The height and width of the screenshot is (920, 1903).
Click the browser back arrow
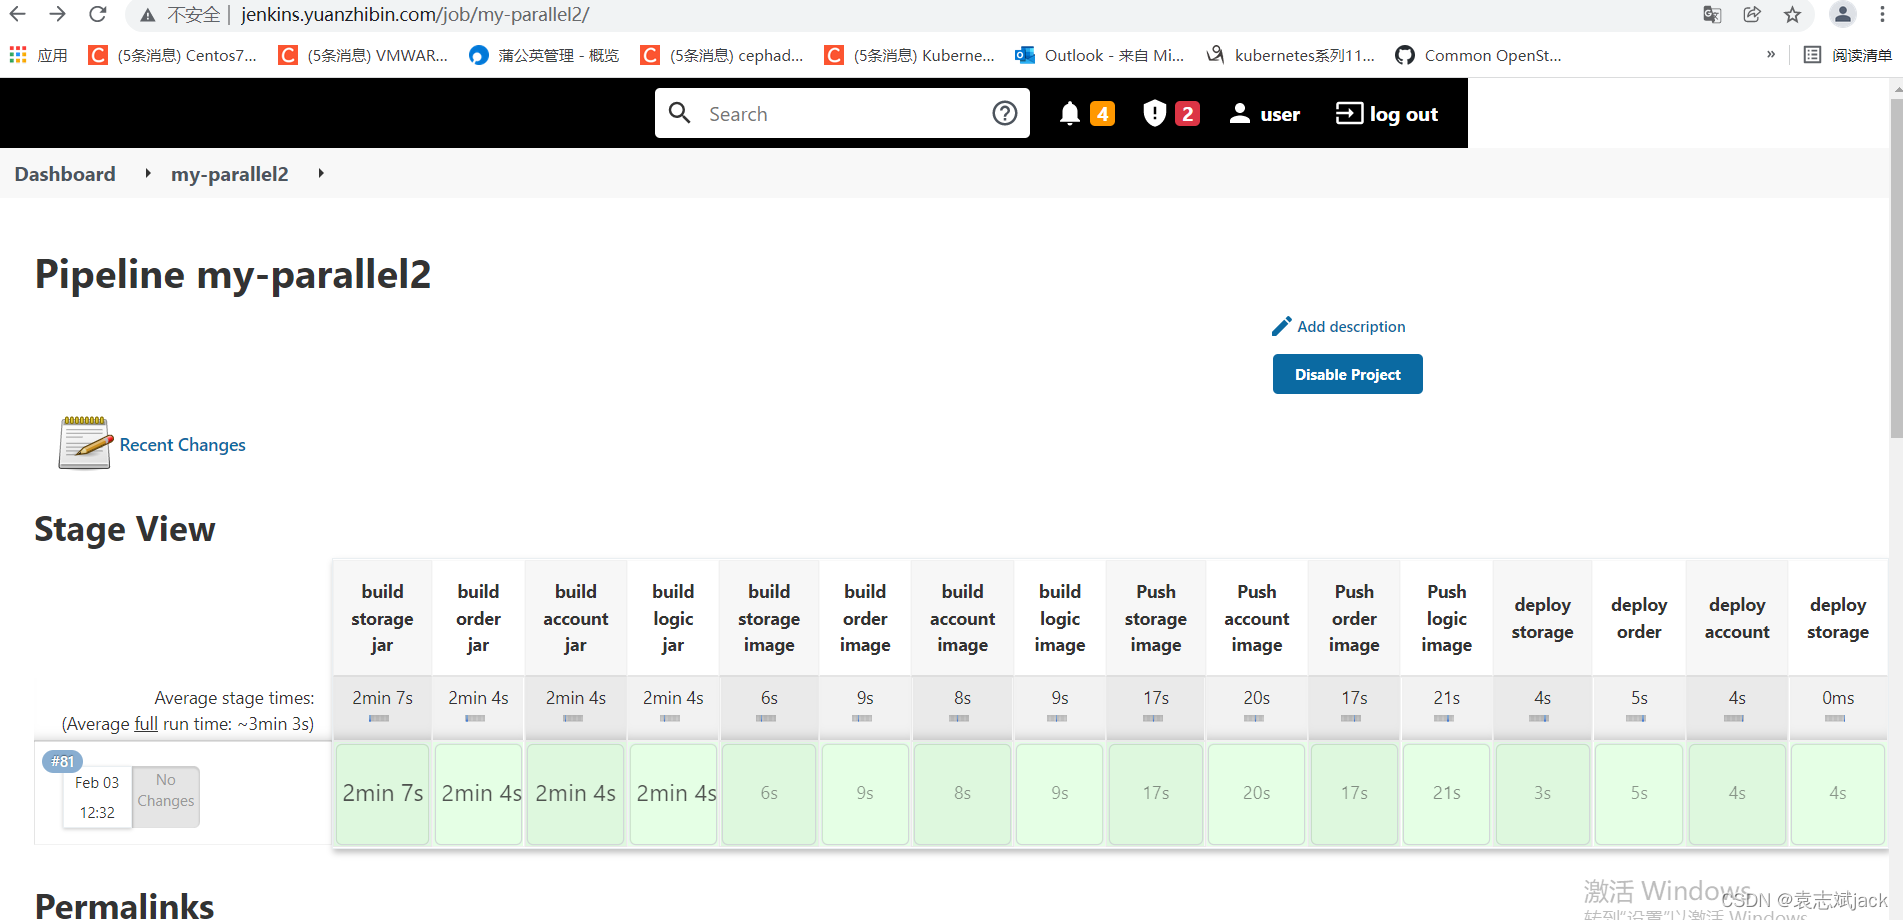pos(18,14)
